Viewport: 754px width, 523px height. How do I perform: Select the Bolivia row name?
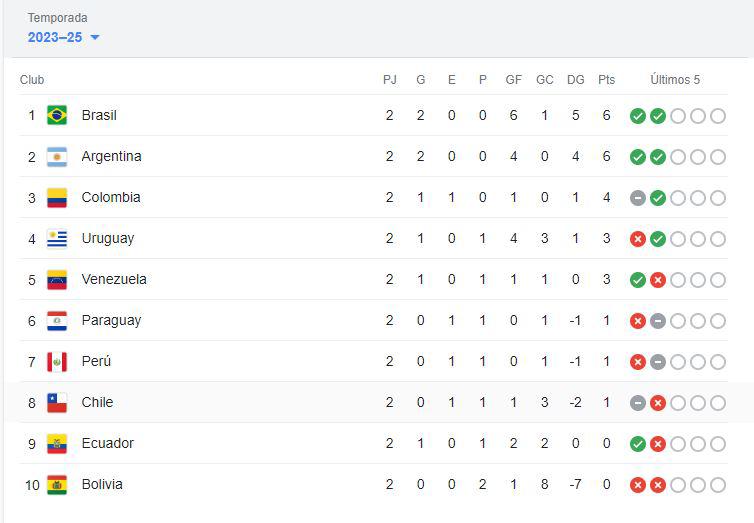pyautogui.click(x=102, y=485)
